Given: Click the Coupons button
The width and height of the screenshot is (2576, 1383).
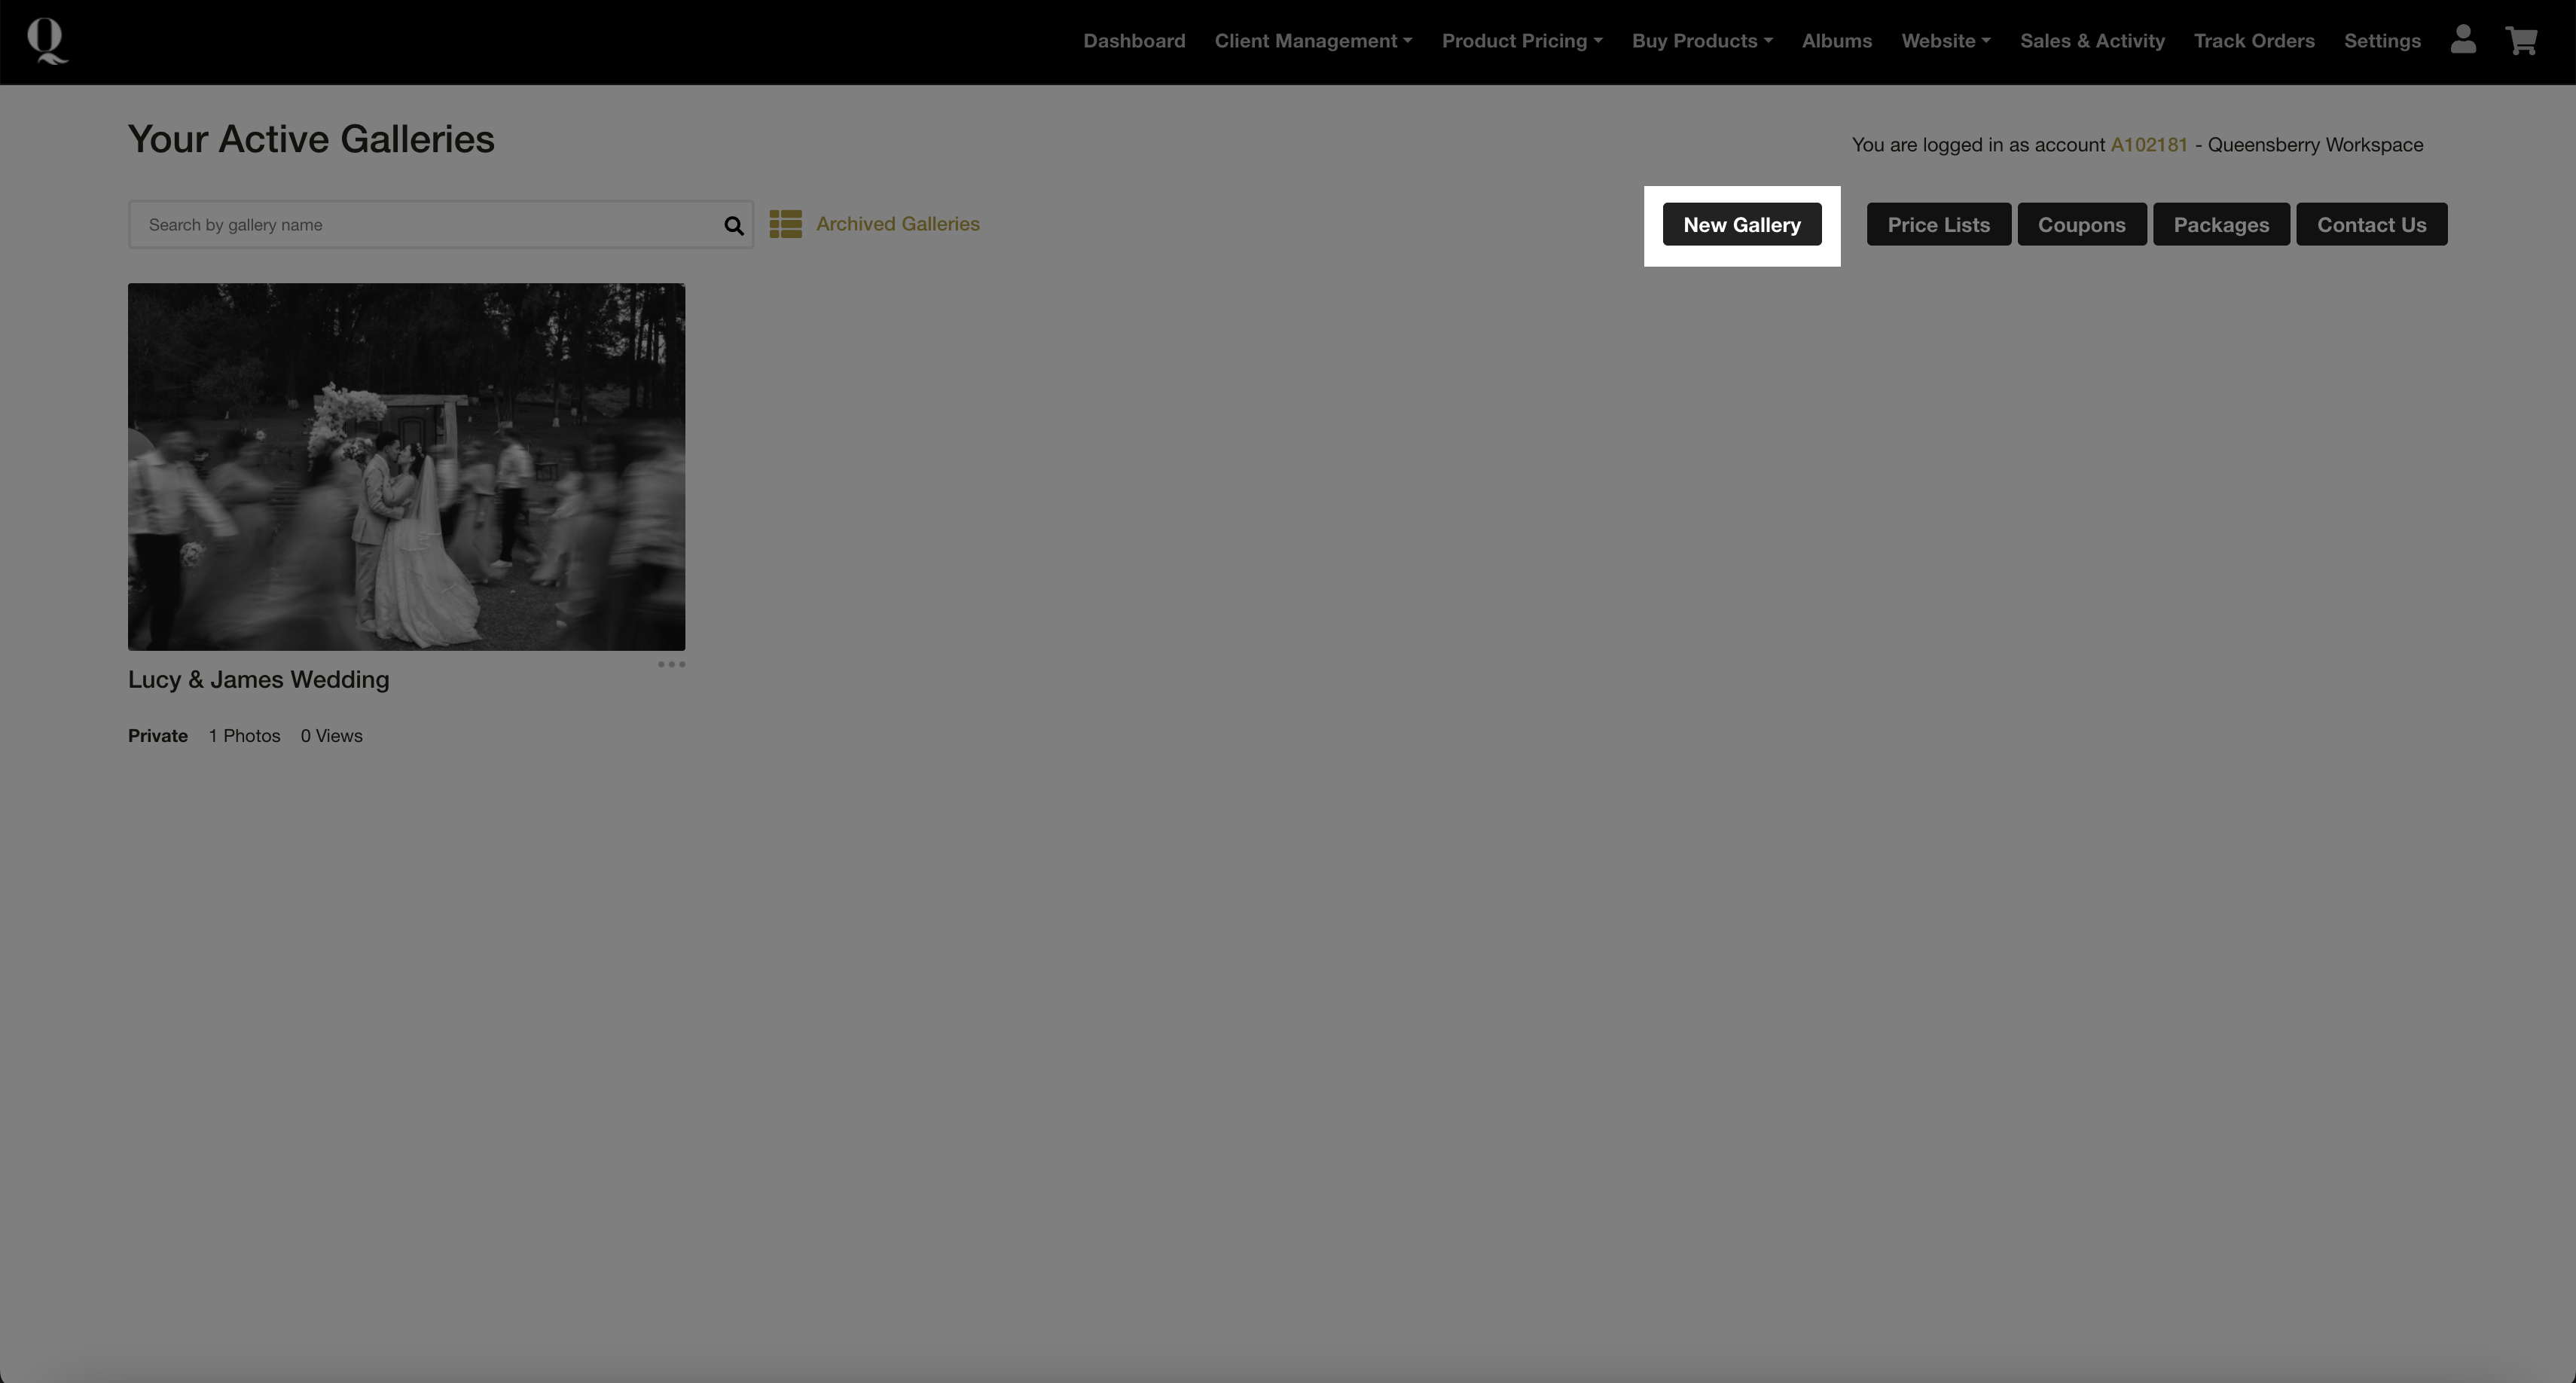Looking at the screenshot, I should pos(2081,224).
